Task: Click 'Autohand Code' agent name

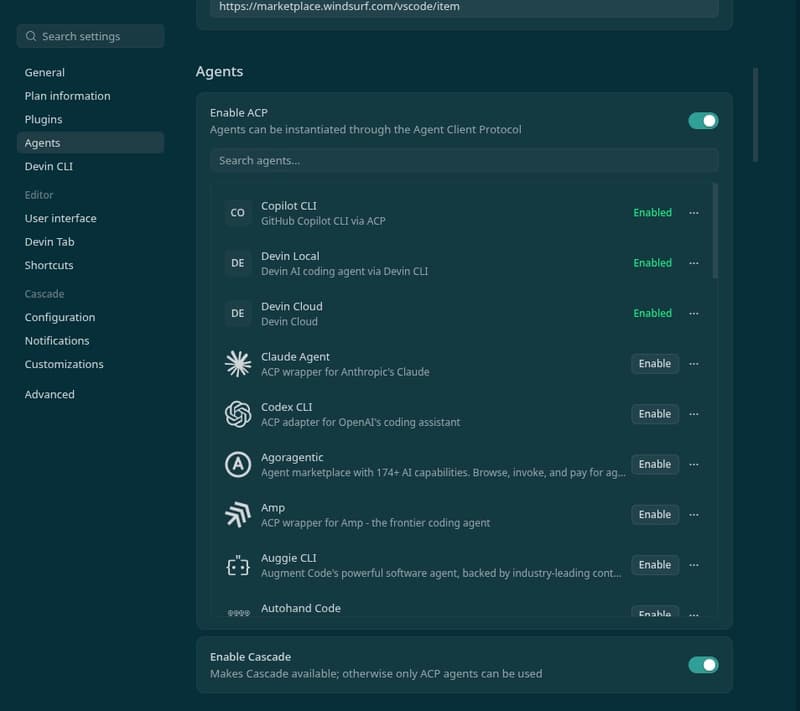Action: coord(301,608)
